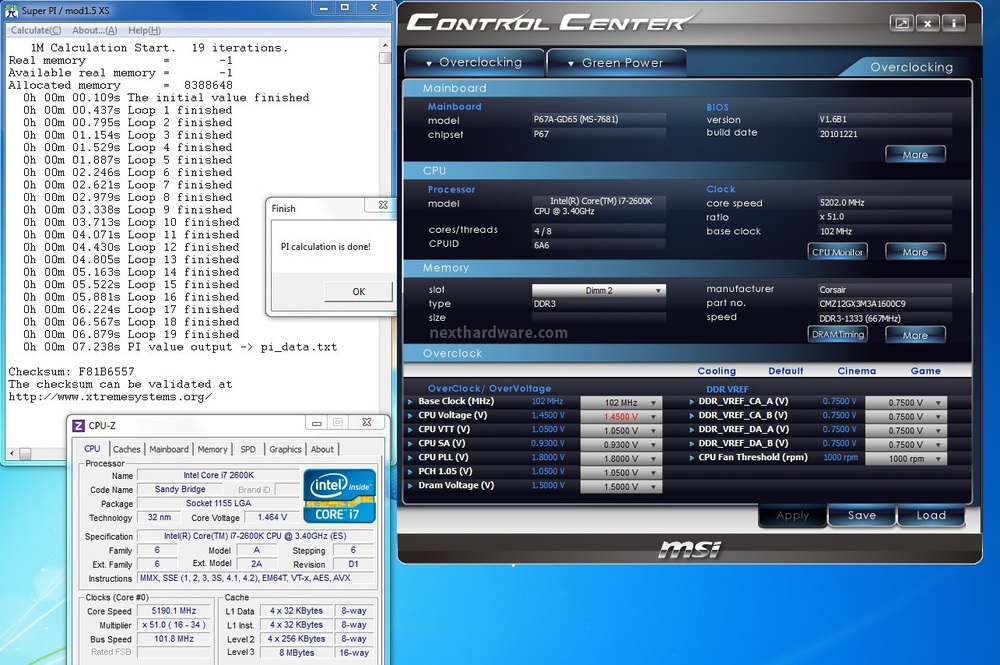1000x665 pixels.
Task: Click the Sandy Bridge code name field
Action: point(180,489)
